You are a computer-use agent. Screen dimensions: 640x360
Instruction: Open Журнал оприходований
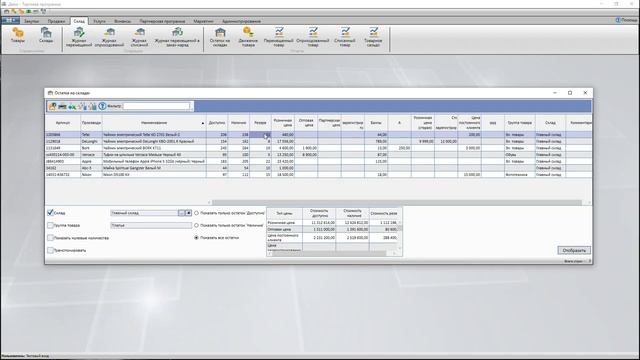tap(109, 38)
